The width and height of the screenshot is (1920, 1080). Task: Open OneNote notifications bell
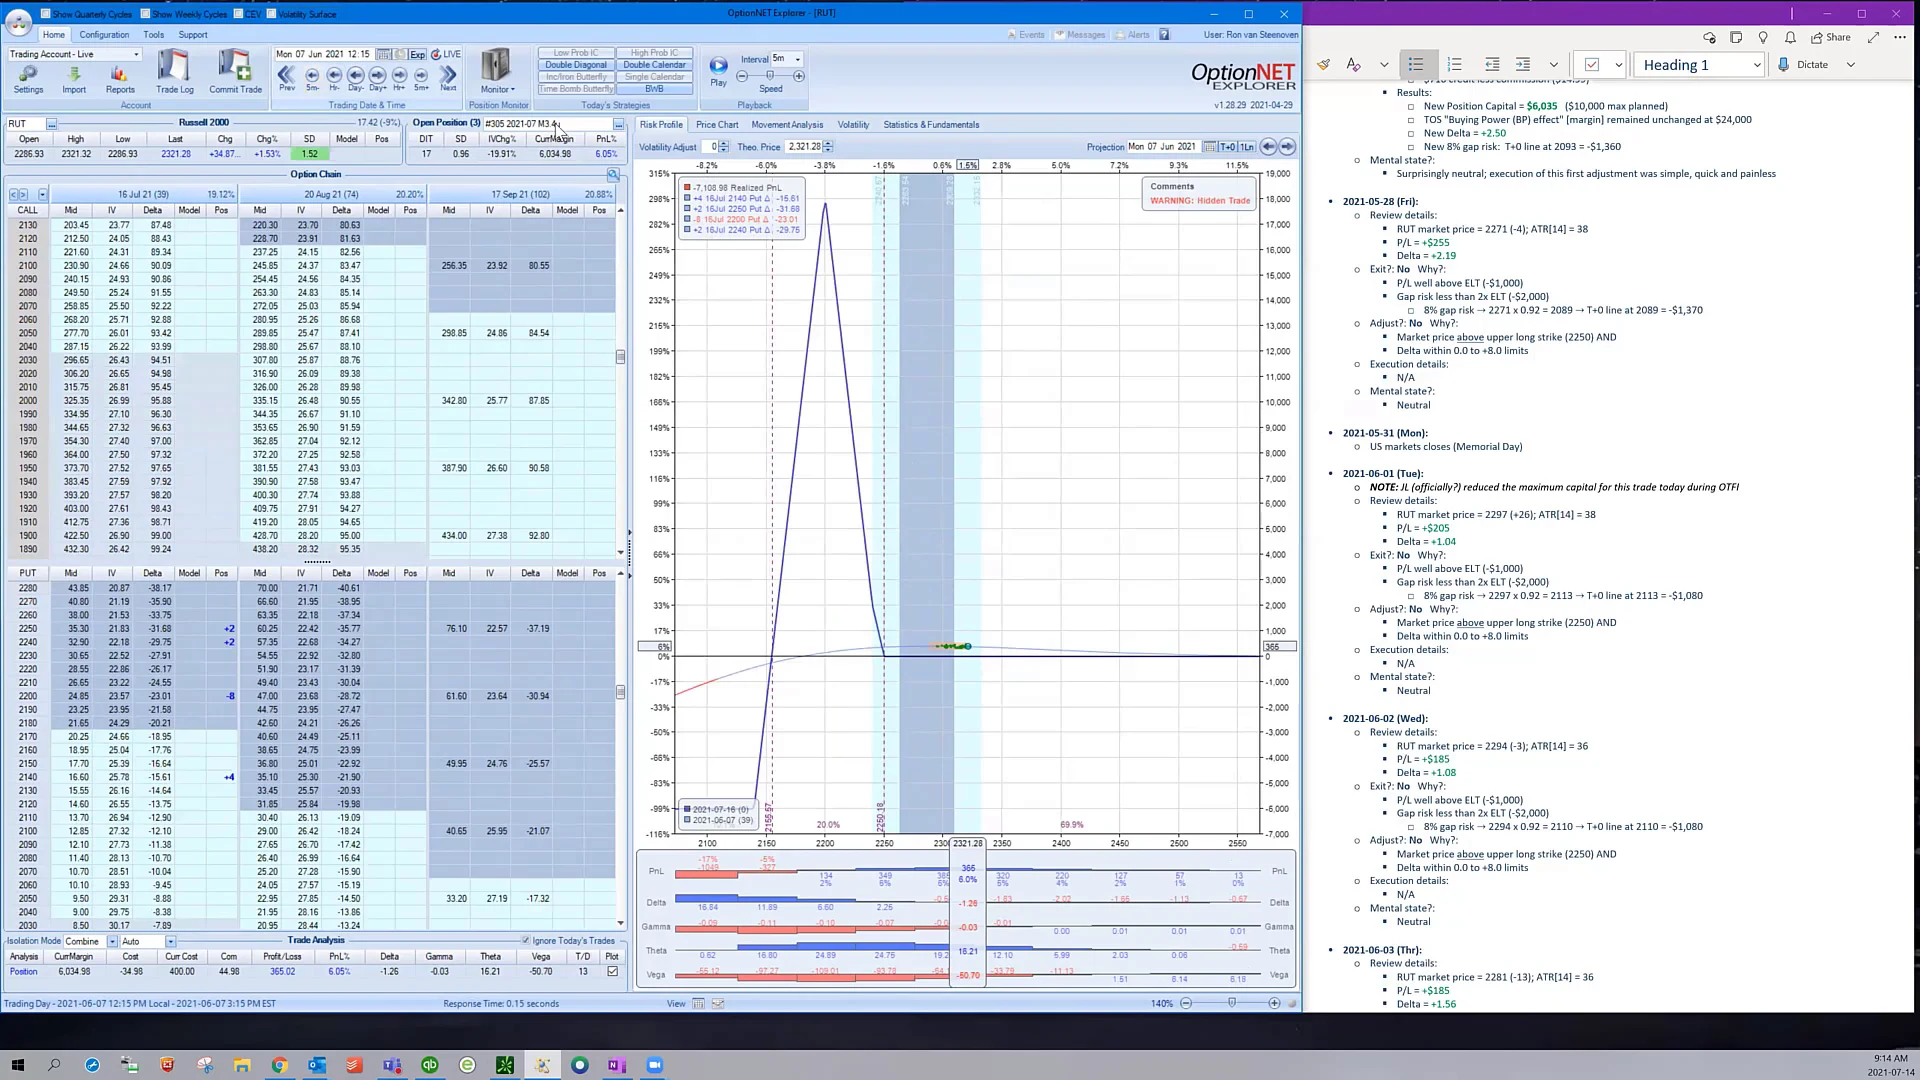pos(1790,38)
